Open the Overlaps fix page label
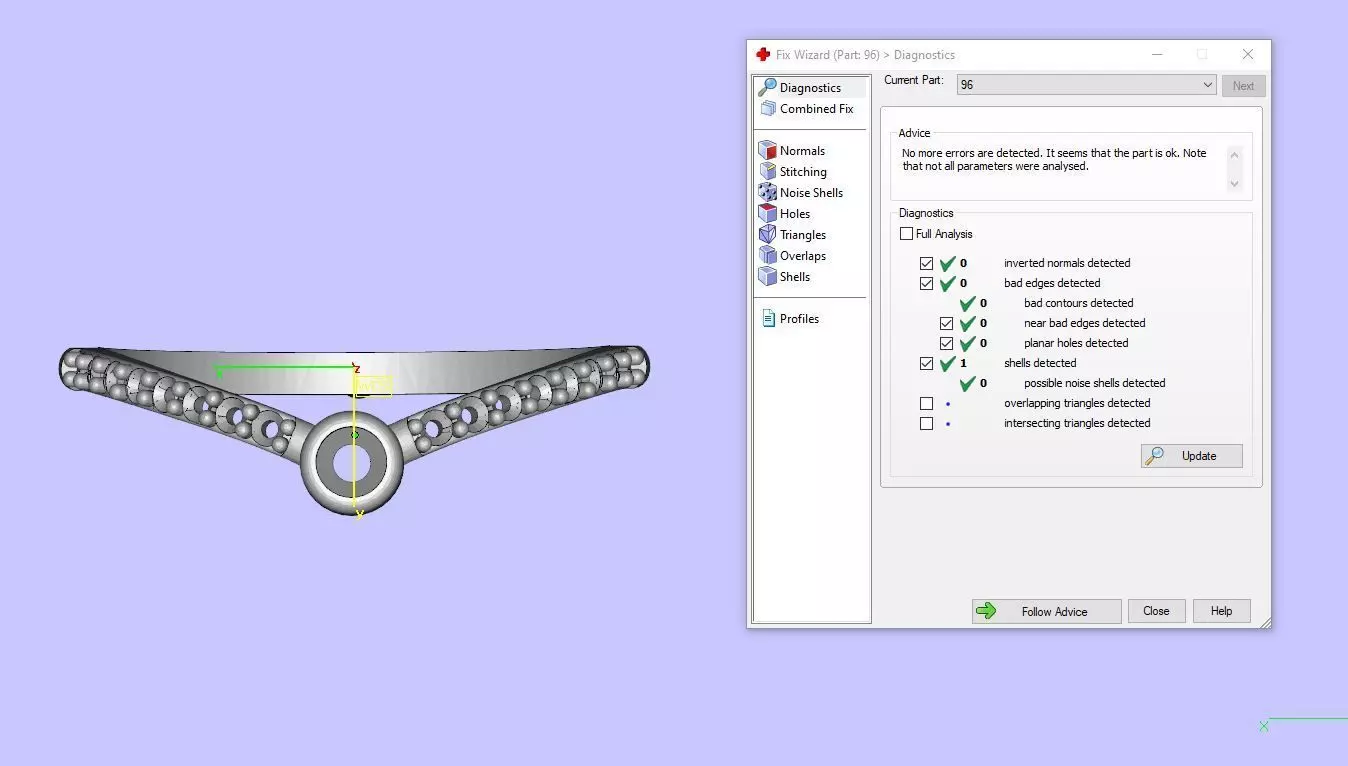The image size is (1348, 766). (x=803, y=256)
